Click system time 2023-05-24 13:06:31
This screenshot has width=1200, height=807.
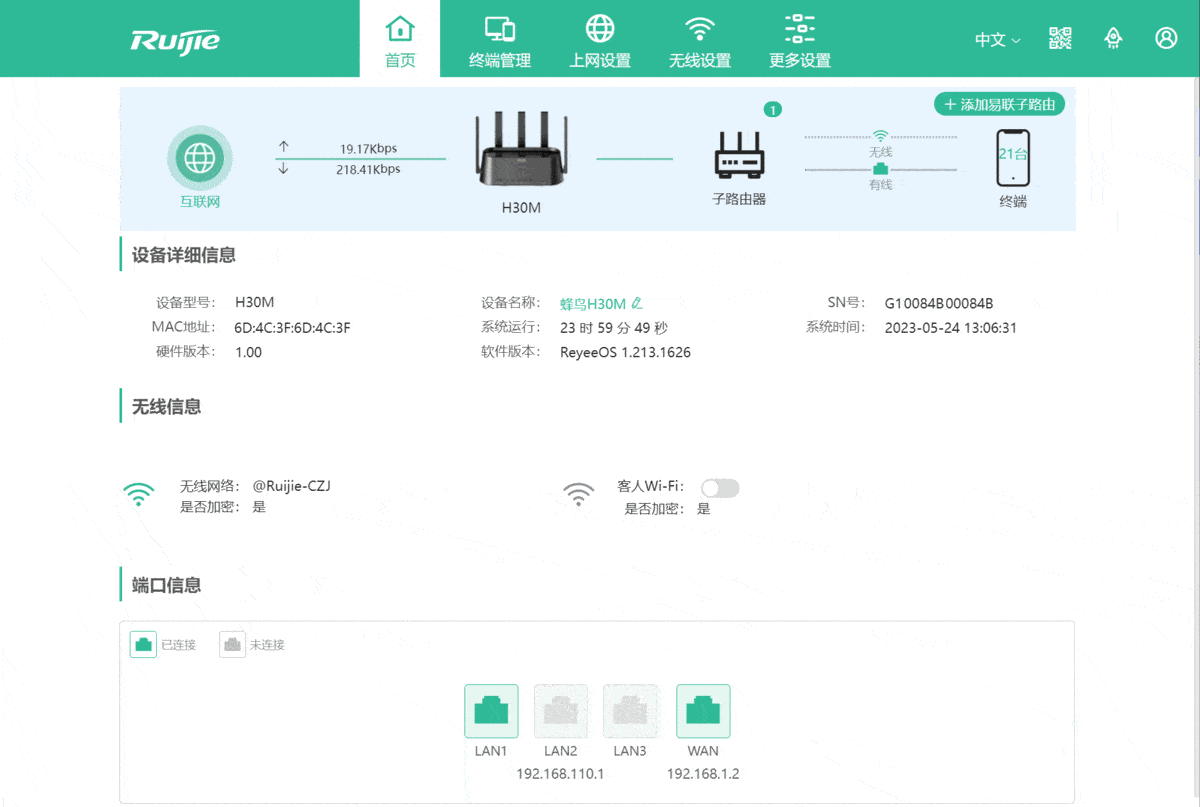[951, 327]
